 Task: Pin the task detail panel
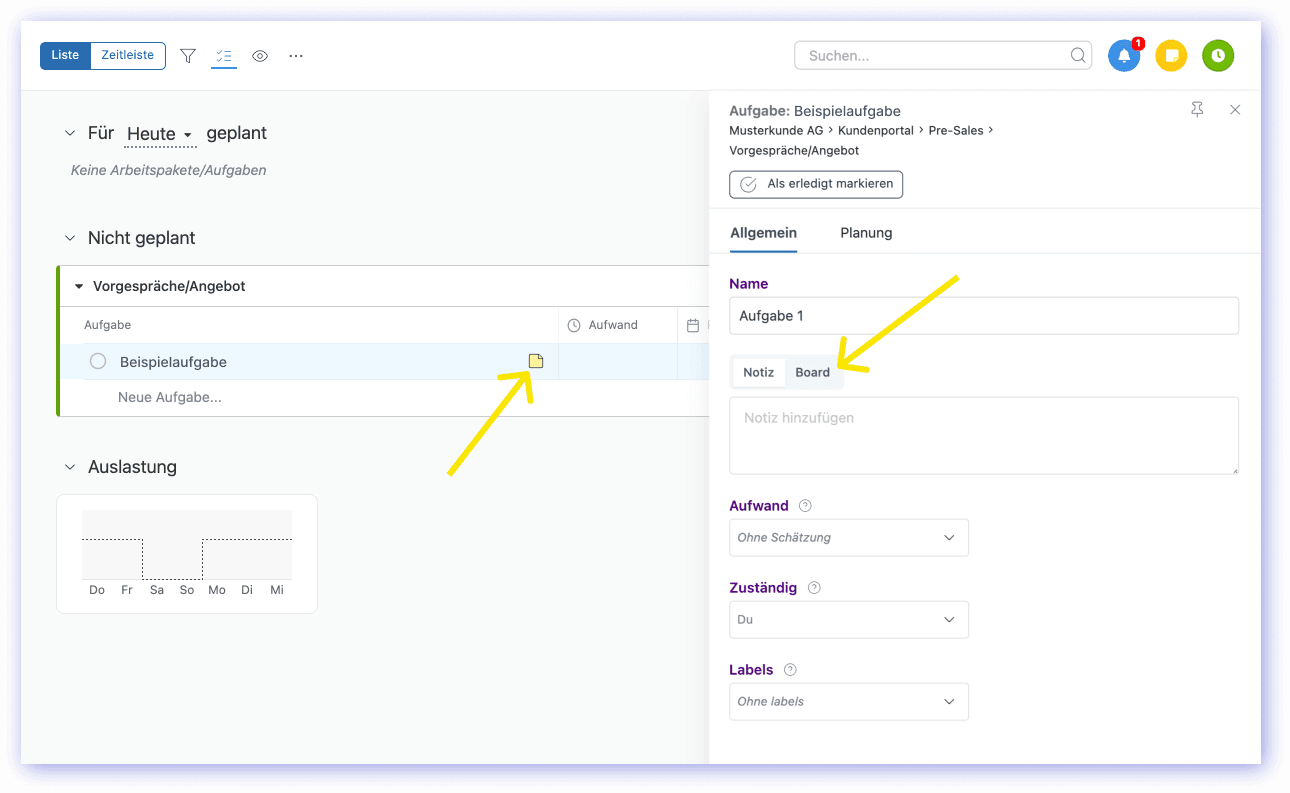click(x=1197, y=110)
